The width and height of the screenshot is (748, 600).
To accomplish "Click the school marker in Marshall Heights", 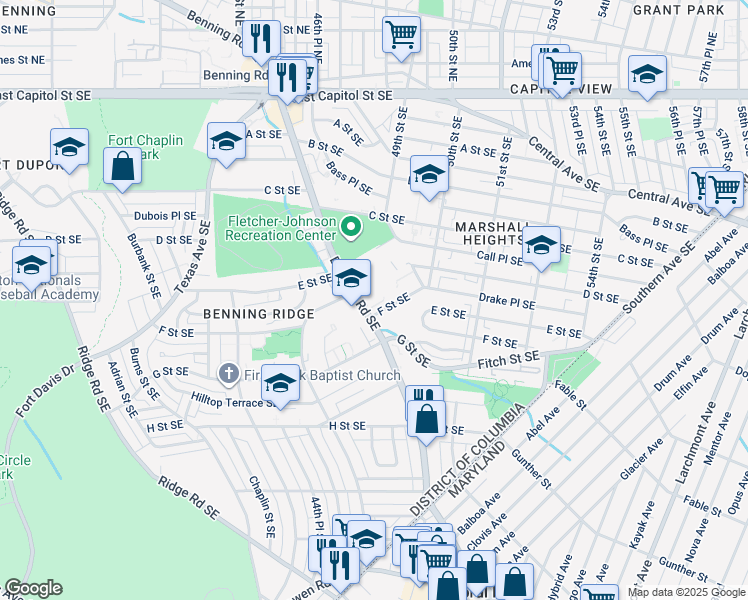I will (541, 246).
